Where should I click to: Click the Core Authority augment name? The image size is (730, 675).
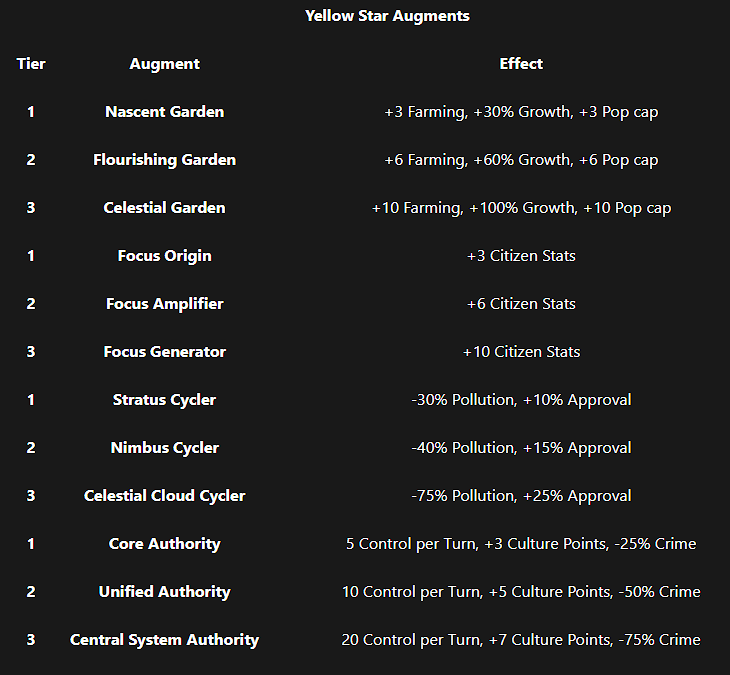pos(164,544)
